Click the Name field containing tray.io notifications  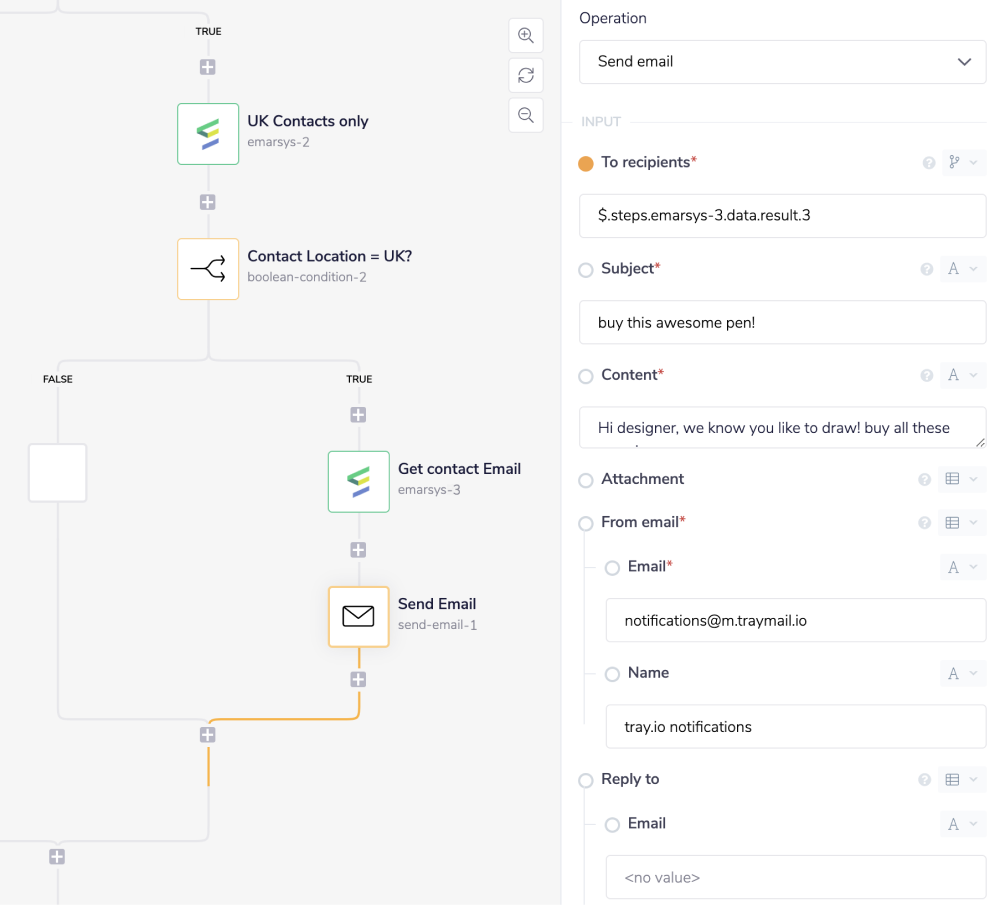pyautogui.click(x=795, y=727)
